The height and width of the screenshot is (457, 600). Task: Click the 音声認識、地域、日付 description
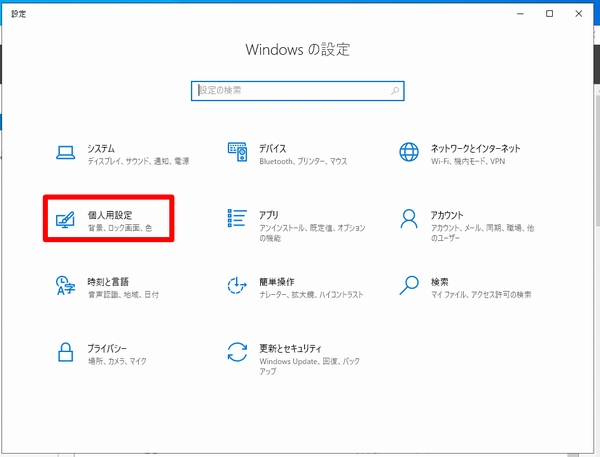(x=123, y=294)
